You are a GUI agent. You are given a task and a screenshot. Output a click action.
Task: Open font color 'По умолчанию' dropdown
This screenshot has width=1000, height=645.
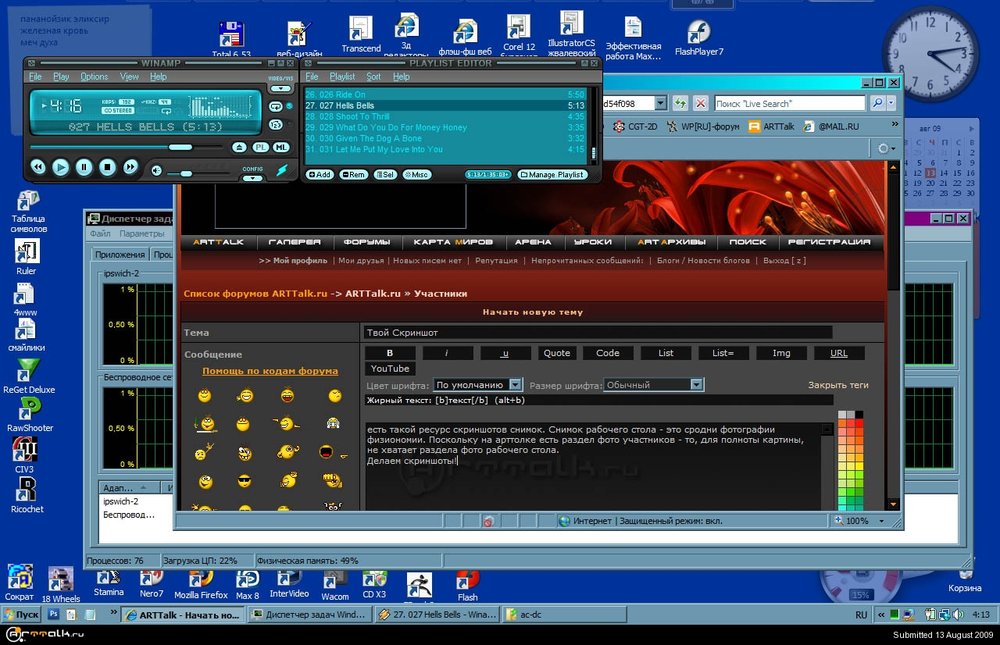point(515,385)
